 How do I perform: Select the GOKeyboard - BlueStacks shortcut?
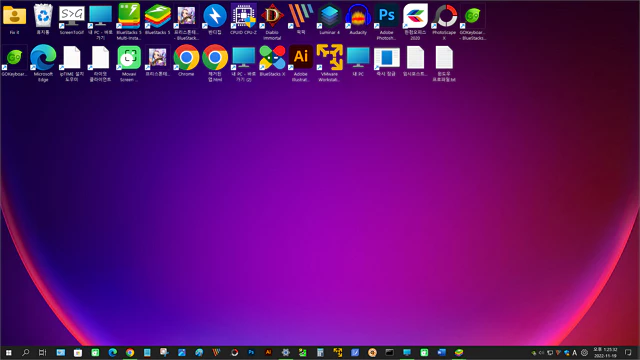473,21
